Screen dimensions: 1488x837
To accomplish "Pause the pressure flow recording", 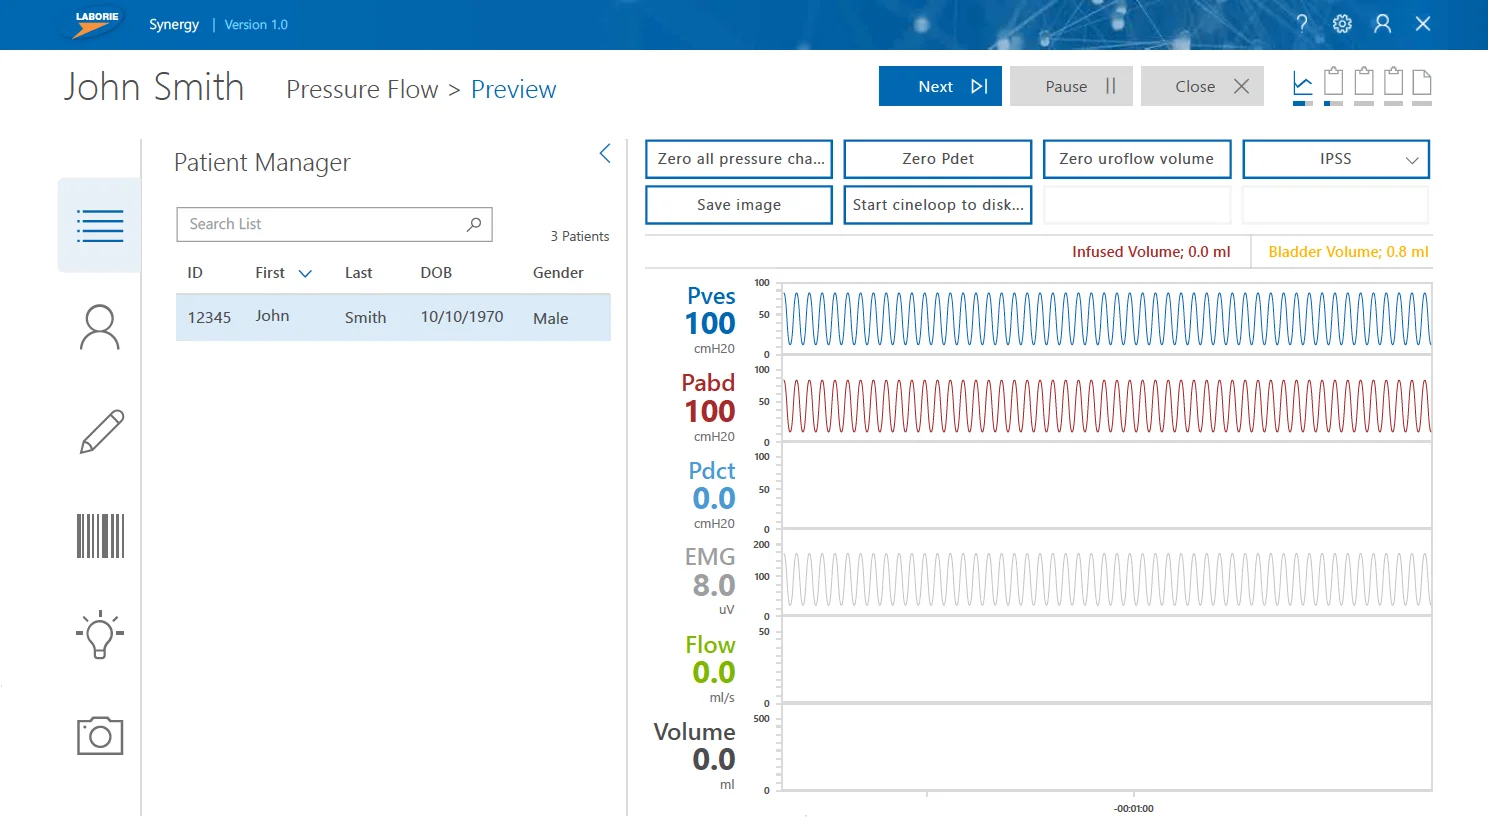I will click(1070, 87).
